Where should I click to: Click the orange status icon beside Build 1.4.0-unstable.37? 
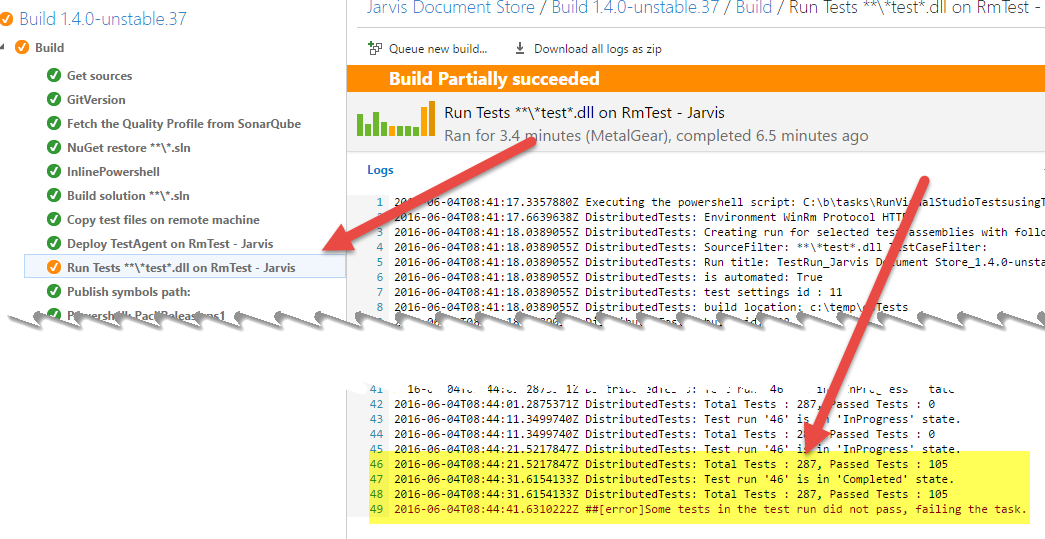6,19
